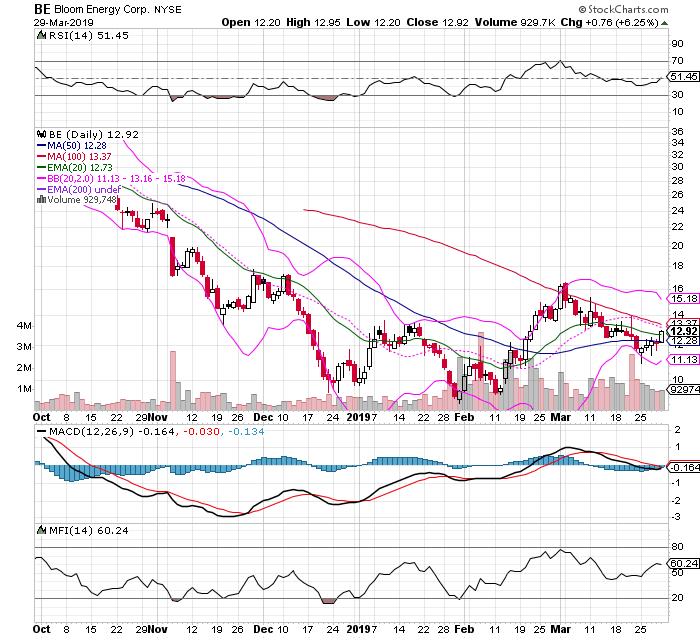Image resolution: width=700 pixels, height=639 pixels.
Task: Click the Volume 929,748 legend label
Action: click(x=82, y=200)
